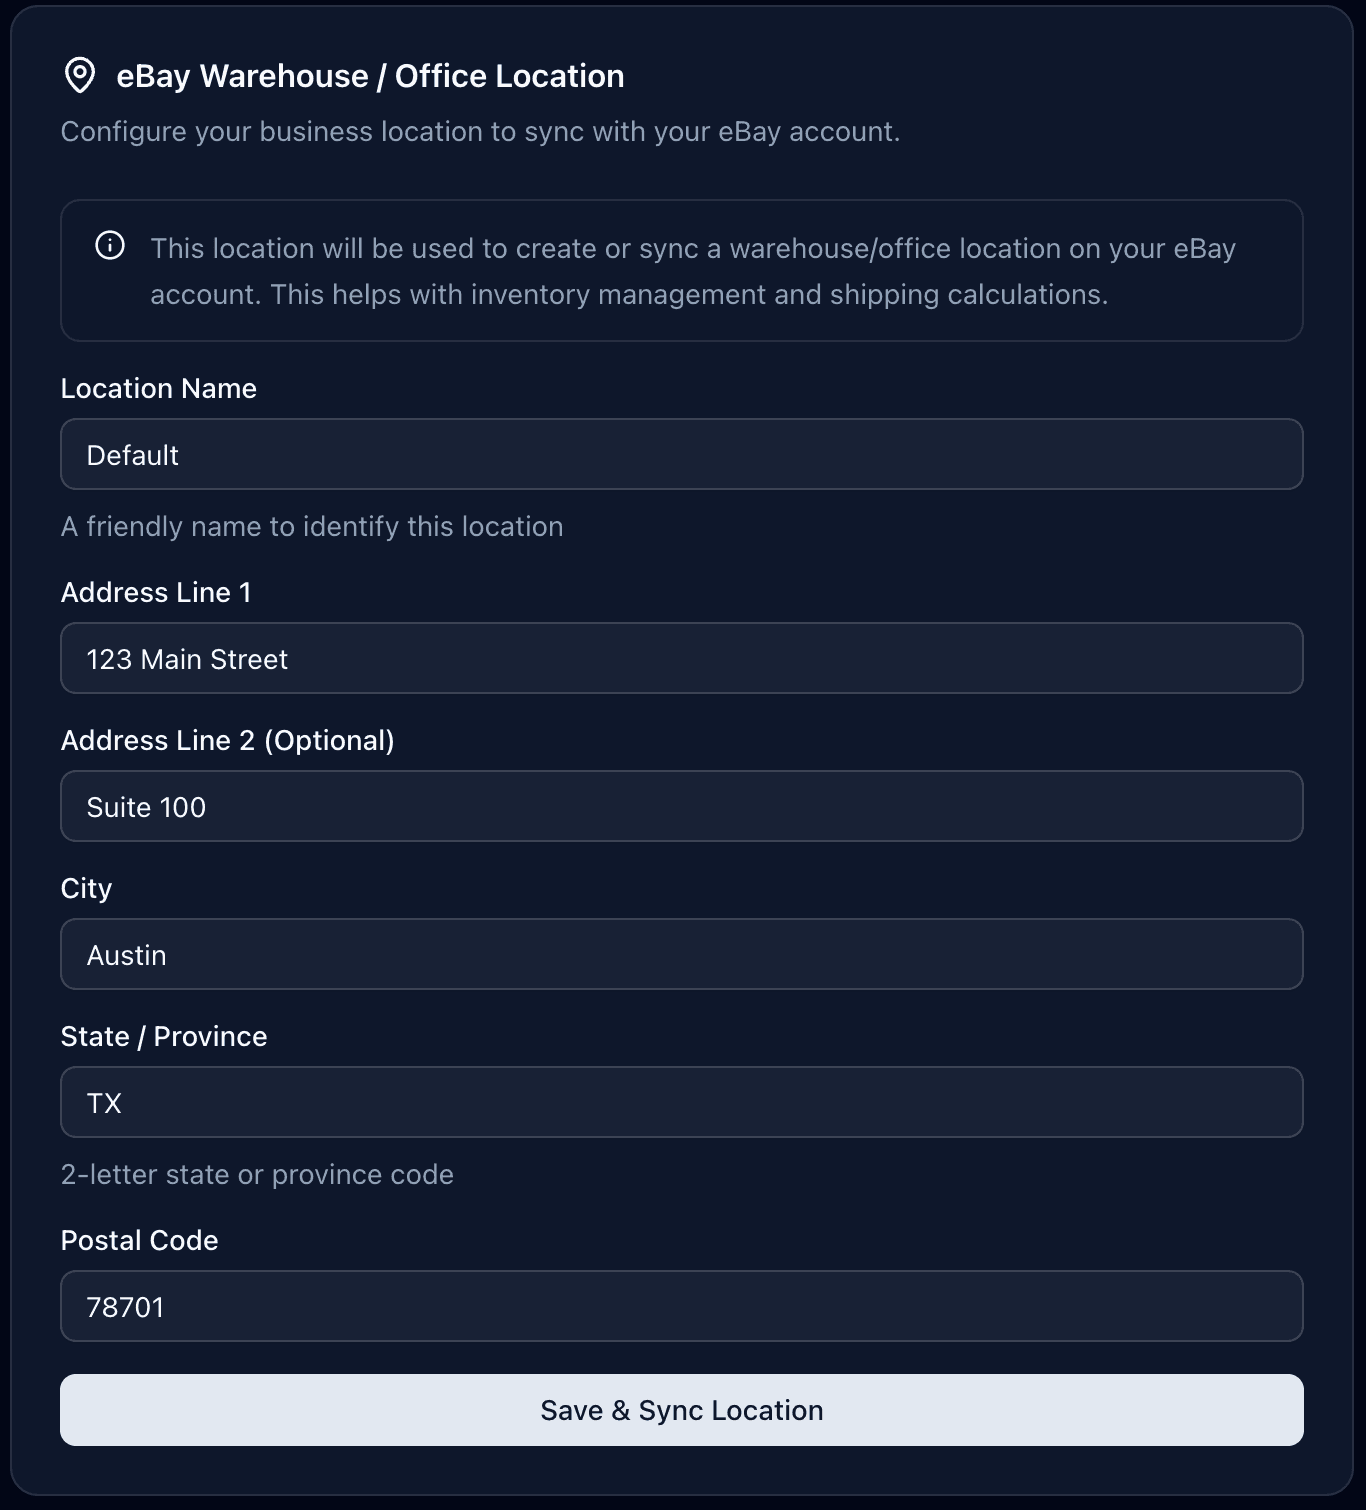Click the Address Line 1 label
Screen dimensions: 1366x1510
click(157, 592)
